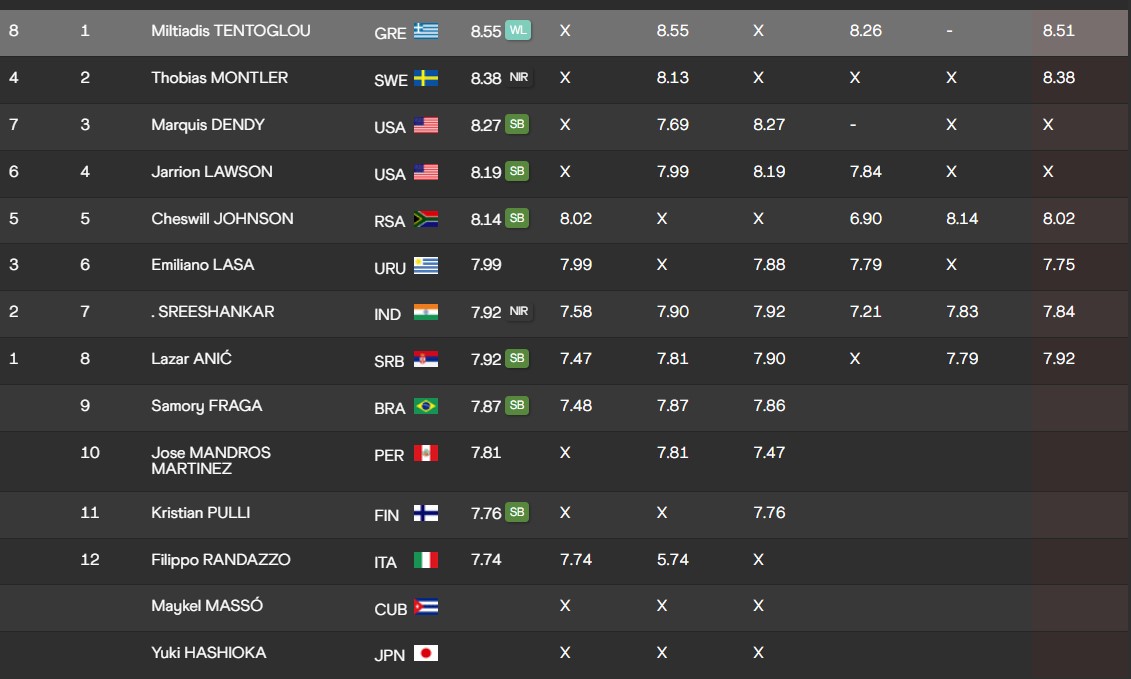Screen dimensions: 1131x679
Task: Click the Finland flag icon
Action: (426, 513)
